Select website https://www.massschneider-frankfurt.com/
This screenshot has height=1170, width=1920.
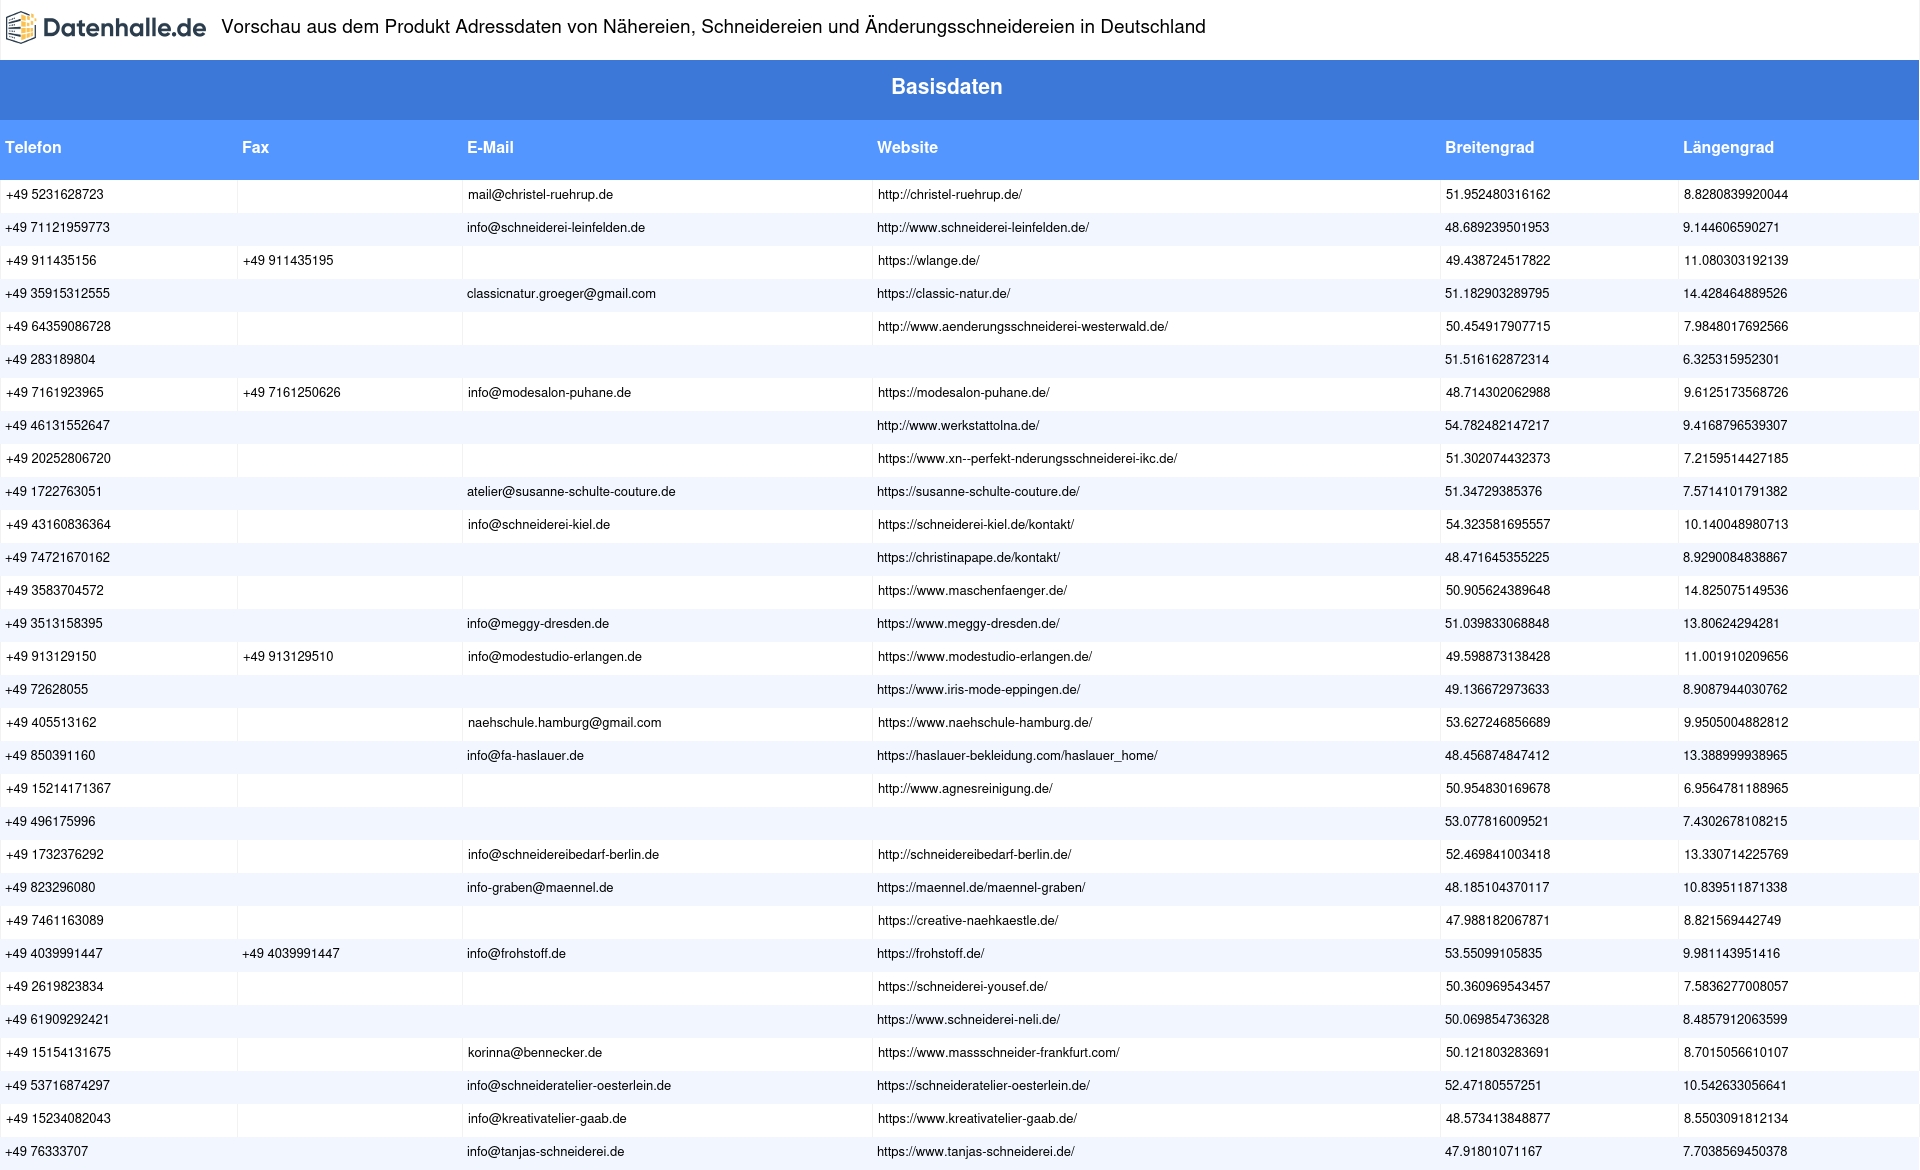tap(999, 1053)
